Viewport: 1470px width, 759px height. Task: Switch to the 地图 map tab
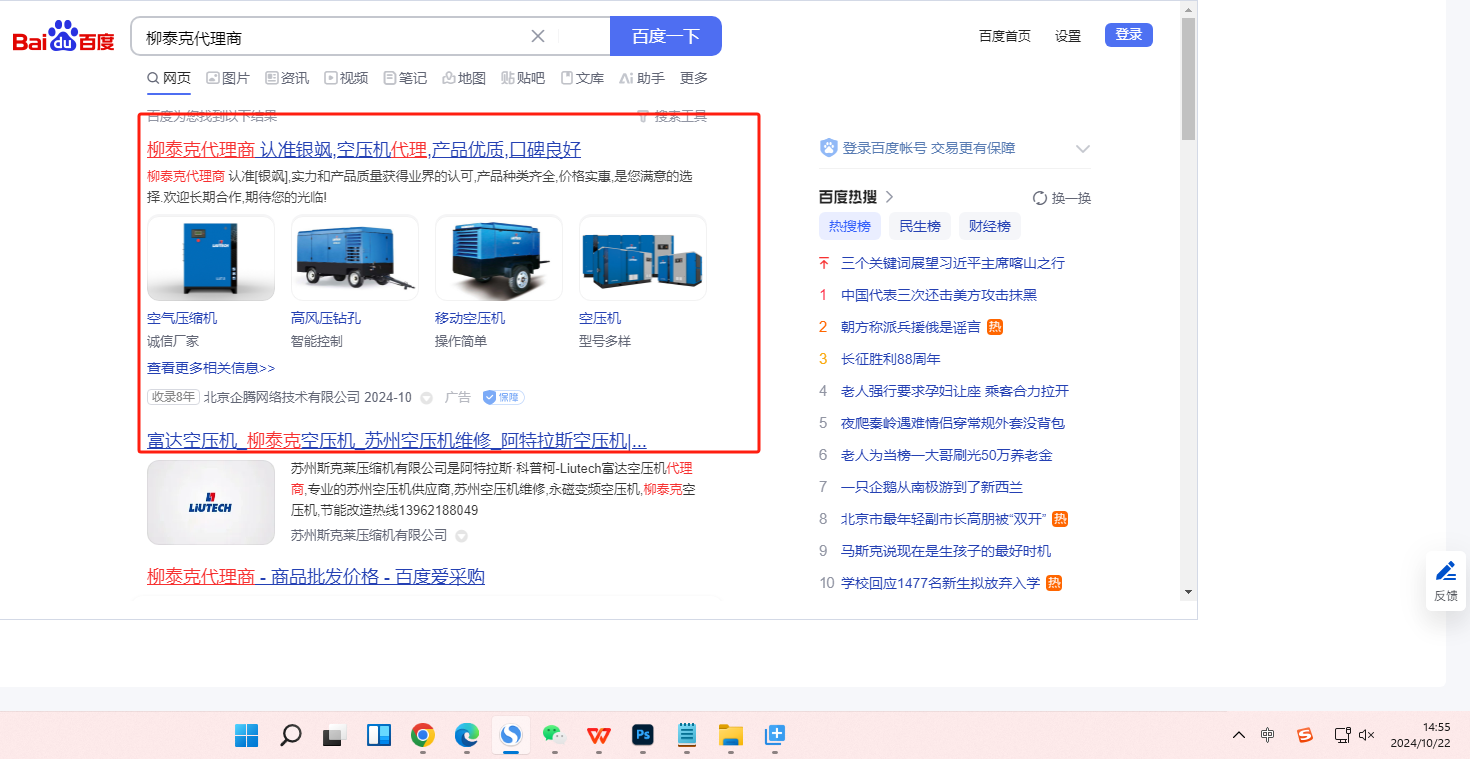[464, 78]
